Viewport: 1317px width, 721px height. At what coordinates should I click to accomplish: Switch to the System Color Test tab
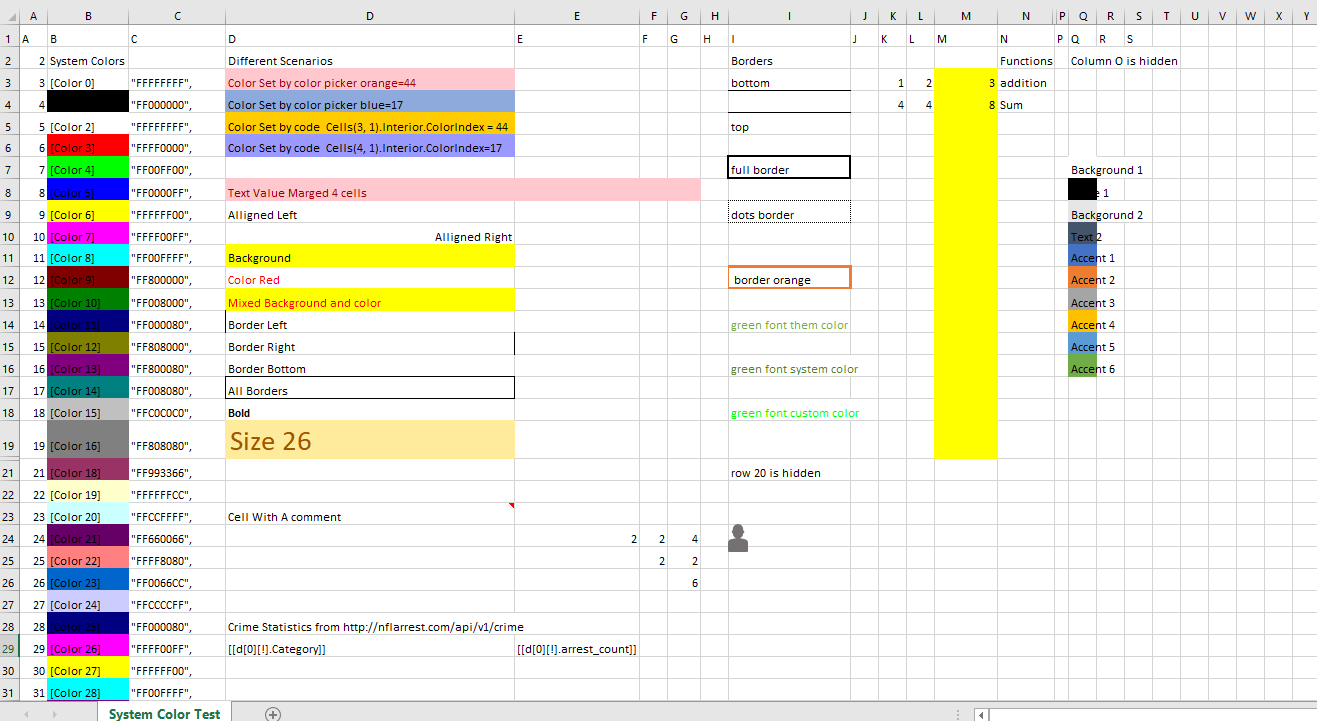point(164,714)
